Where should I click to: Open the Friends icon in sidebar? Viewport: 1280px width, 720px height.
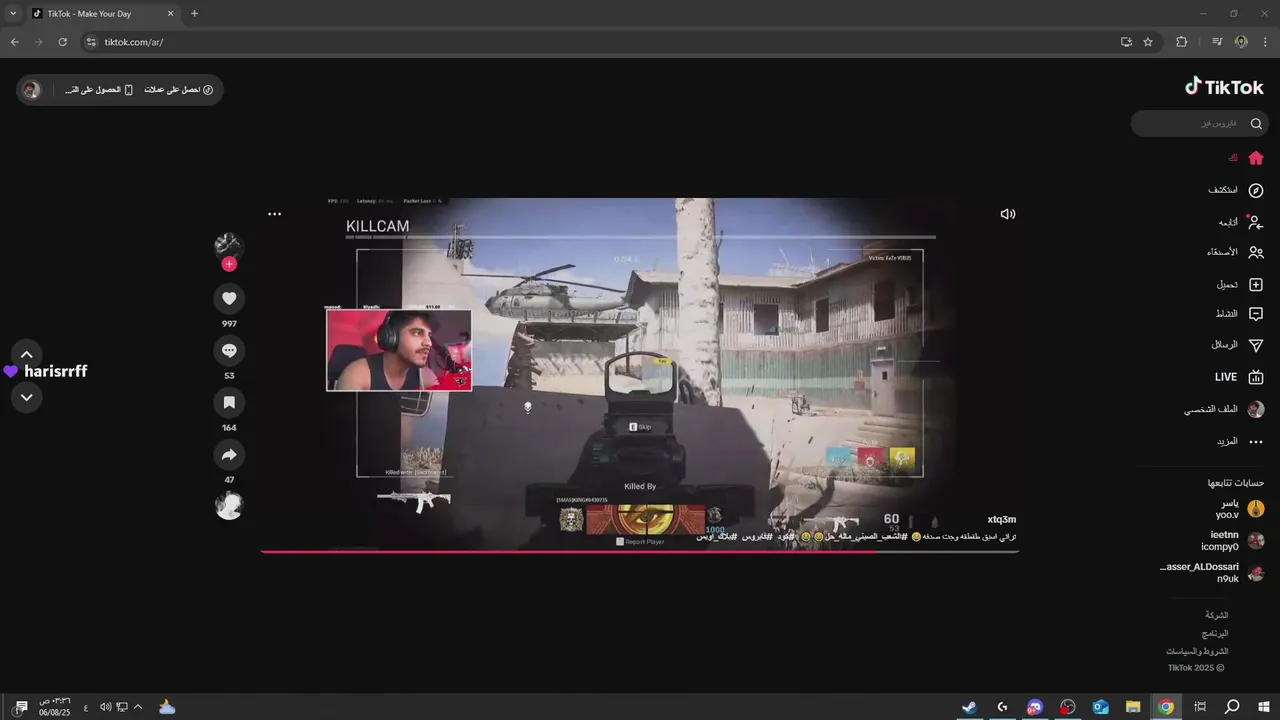click(1256, 252)
